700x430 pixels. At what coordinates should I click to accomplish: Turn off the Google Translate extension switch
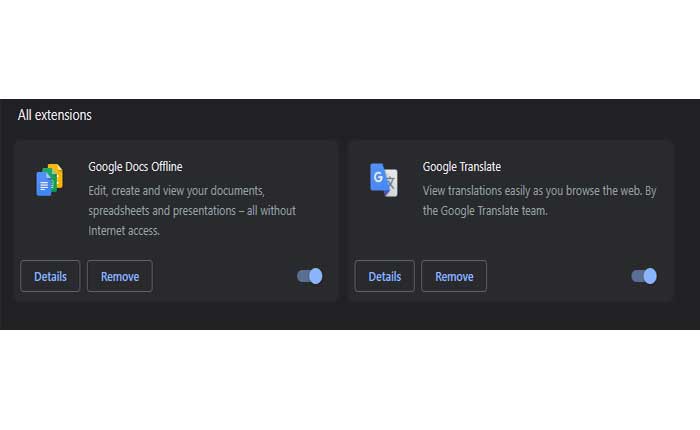point(644,276)
